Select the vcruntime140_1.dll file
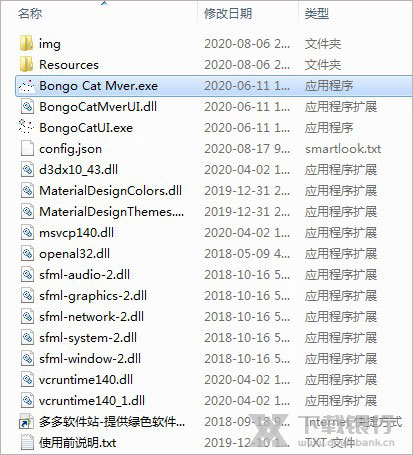 pyautogui.click(x=92, y=401)
